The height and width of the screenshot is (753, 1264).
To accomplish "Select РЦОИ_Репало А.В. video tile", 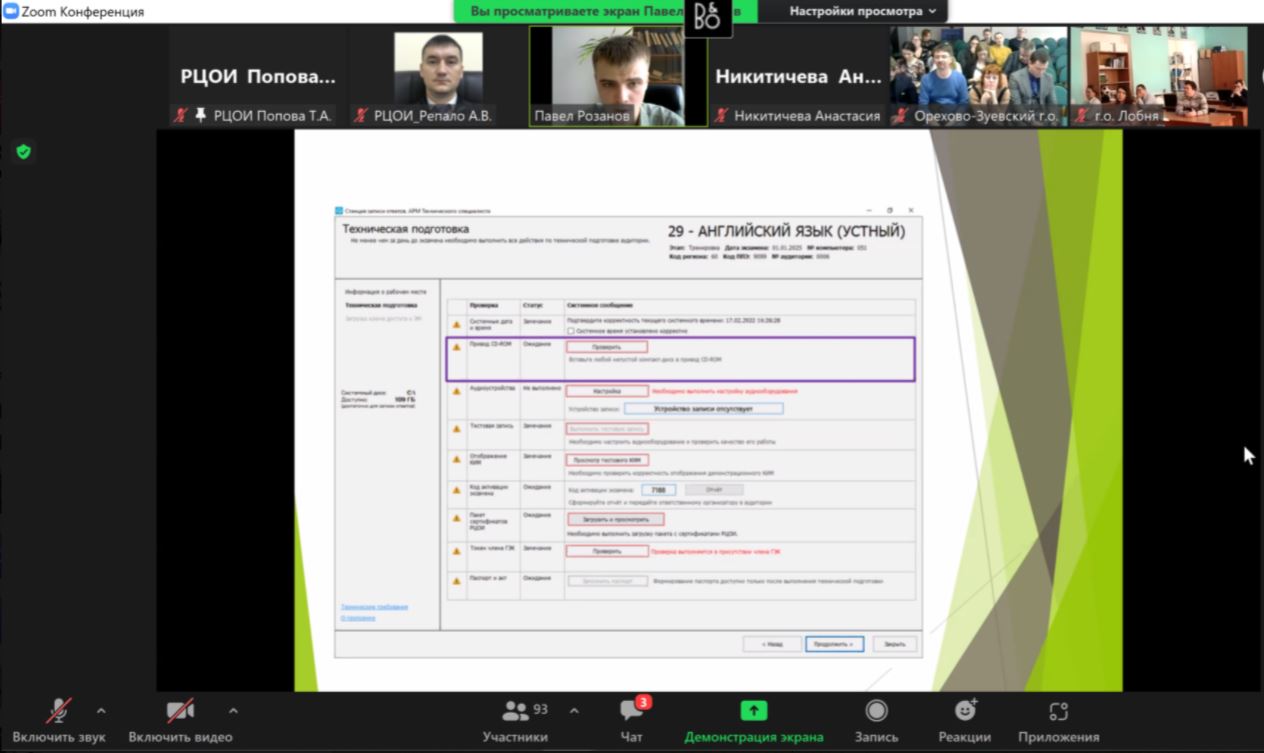I will pos(438,76).
